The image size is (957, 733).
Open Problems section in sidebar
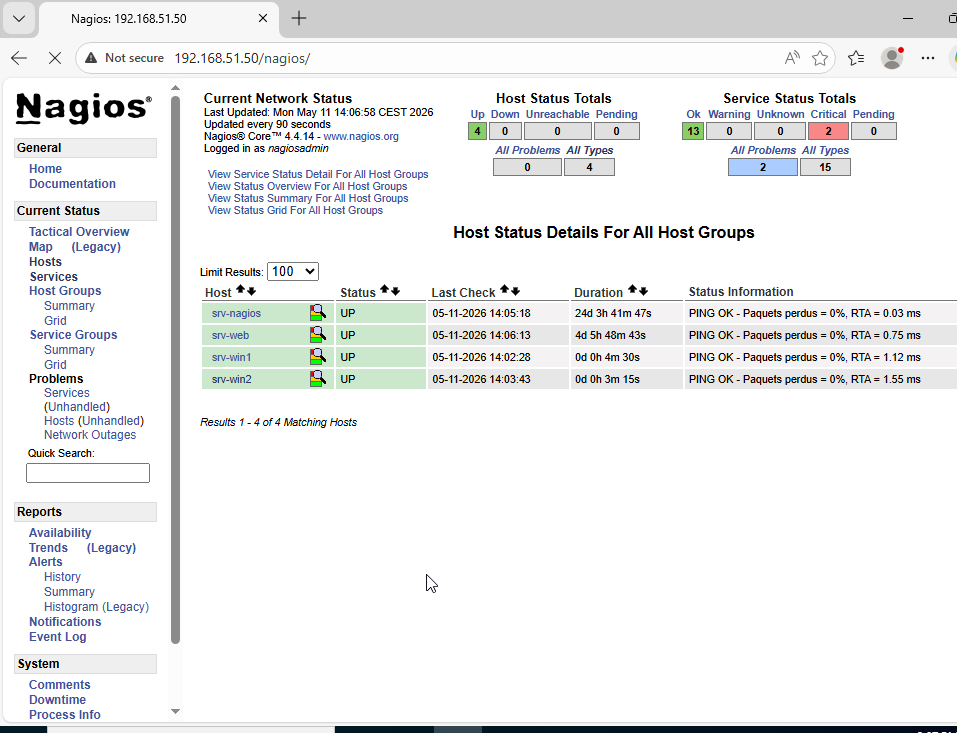click(x=56, y=379)
